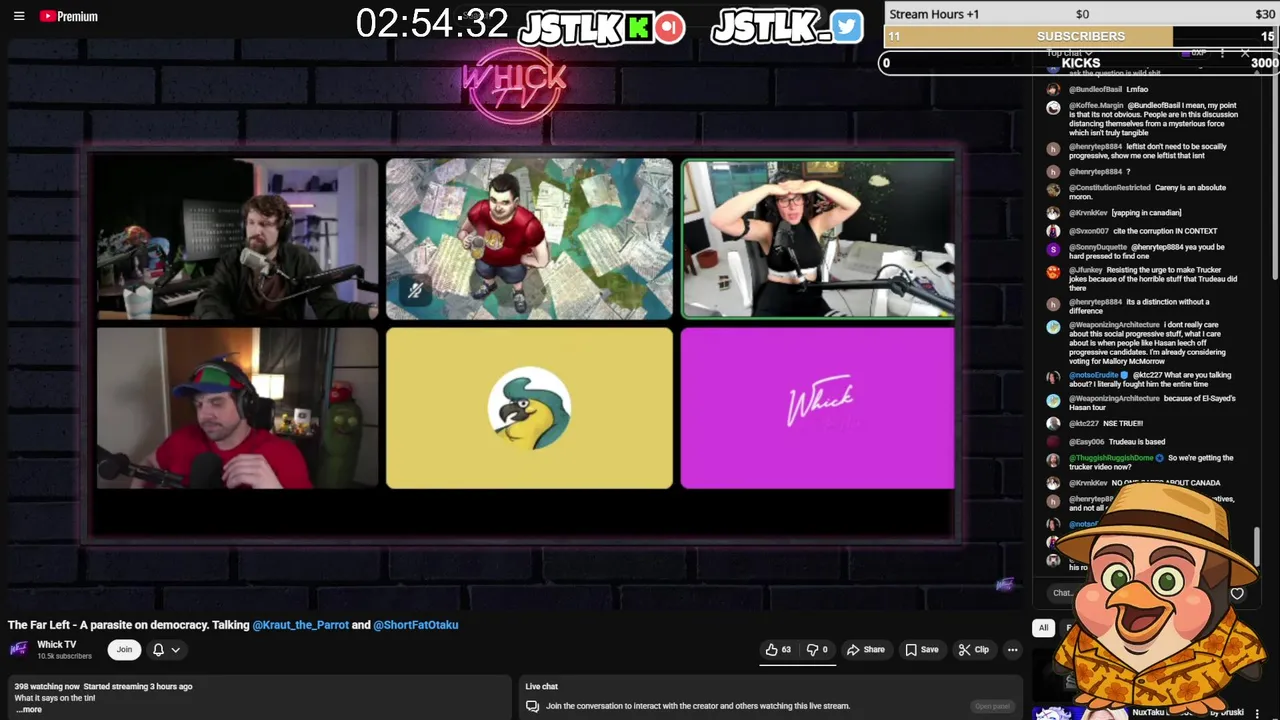The height and width of the screenshot is (720, 1280).
Task: Click the video title text
Action: click(233, 625)
